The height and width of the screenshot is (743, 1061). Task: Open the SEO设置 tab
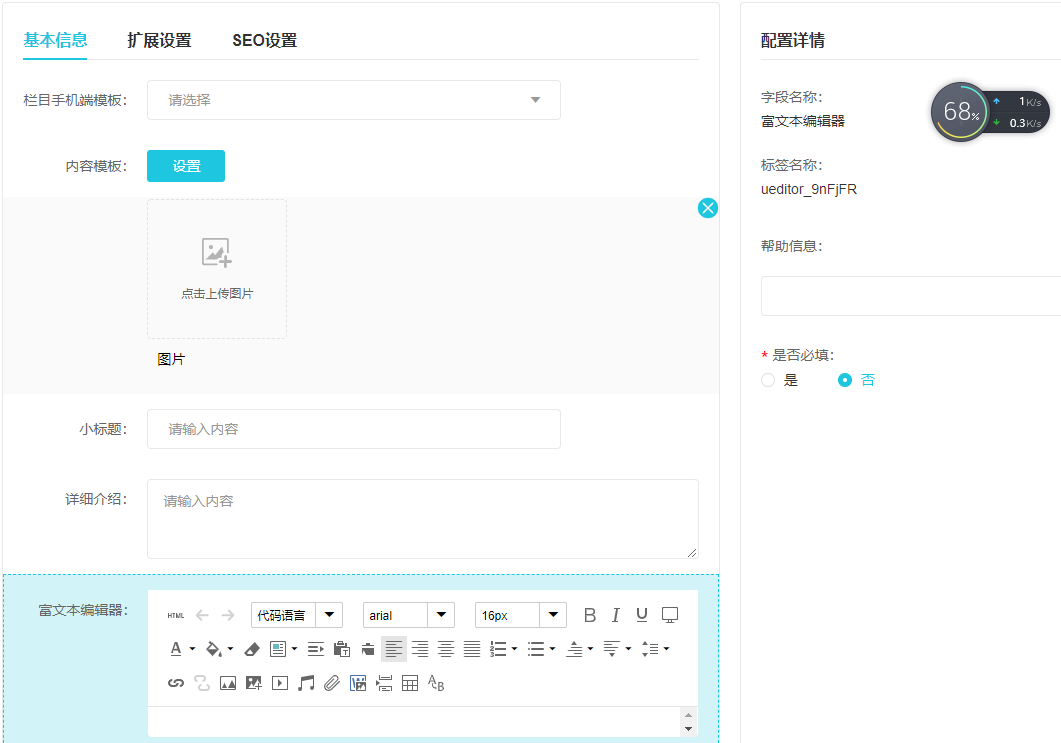(264, 41)
